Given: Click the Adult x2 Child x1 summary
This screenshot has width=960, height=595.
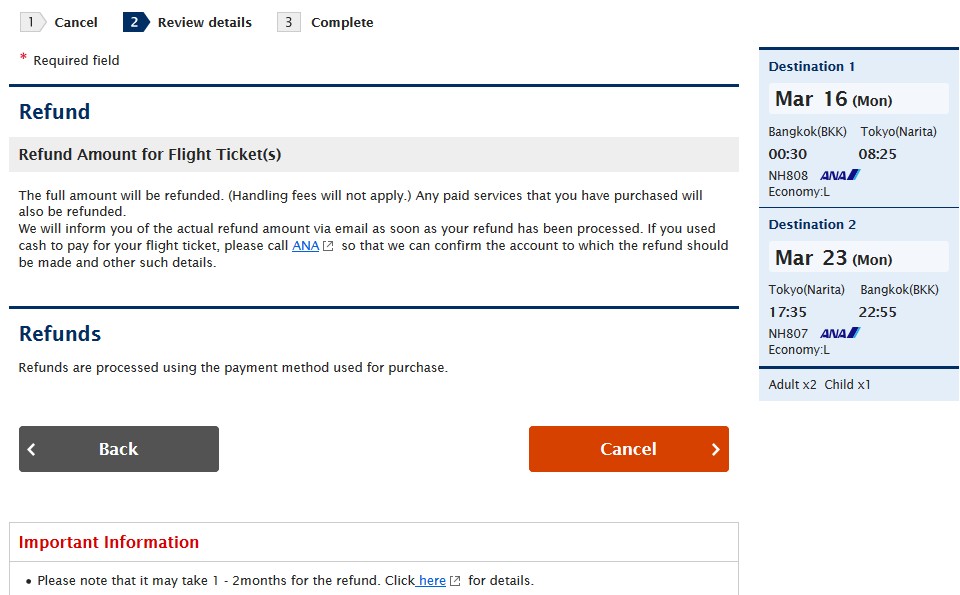Looking at the screenshot, I should [x=819, y=385].
